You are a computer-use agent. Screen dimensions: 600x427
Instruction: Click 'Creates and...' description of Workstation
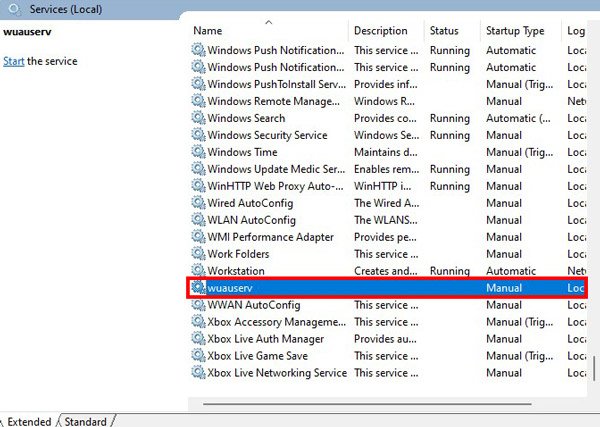(386, 271)
